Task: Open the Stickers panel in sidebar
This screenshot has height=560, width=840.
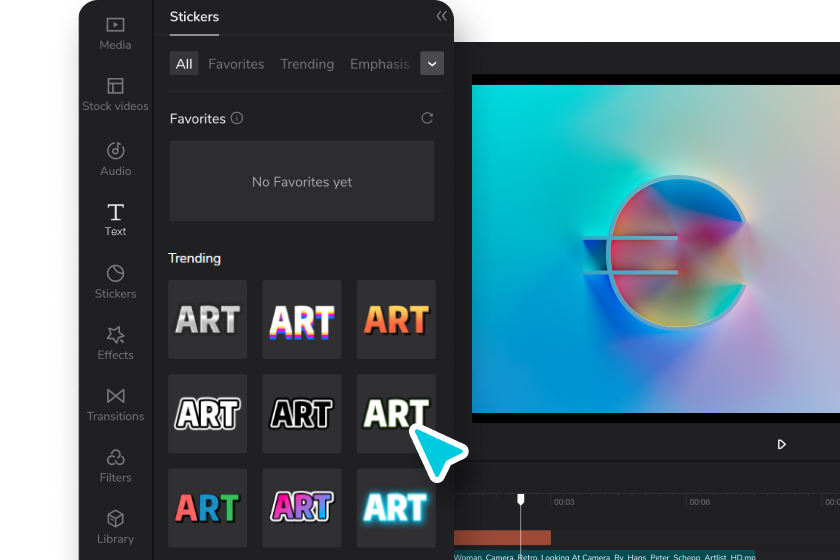Action: click(x=115, y=282)
